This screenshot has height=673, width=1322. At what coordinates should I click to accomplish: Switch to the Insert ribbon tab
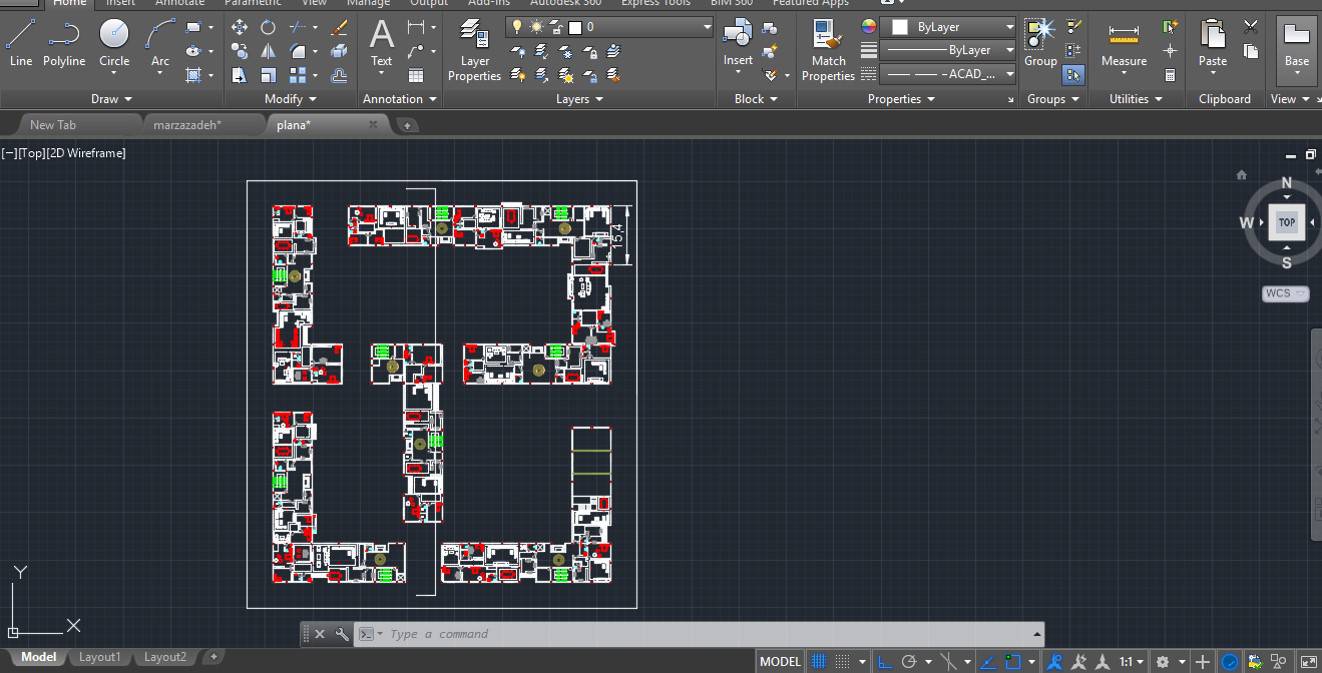[121, 3]
